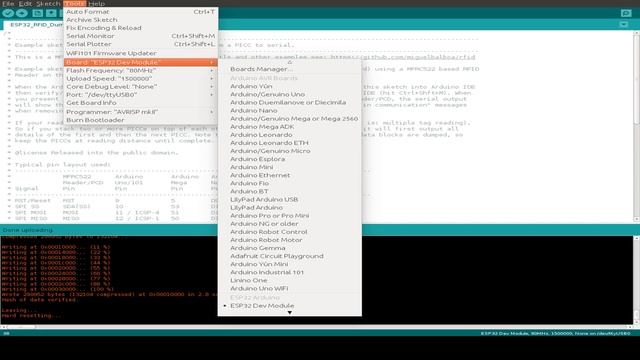640x360 pixels.
Task: Open the Sketch menu
Action: tap(48, 3)
